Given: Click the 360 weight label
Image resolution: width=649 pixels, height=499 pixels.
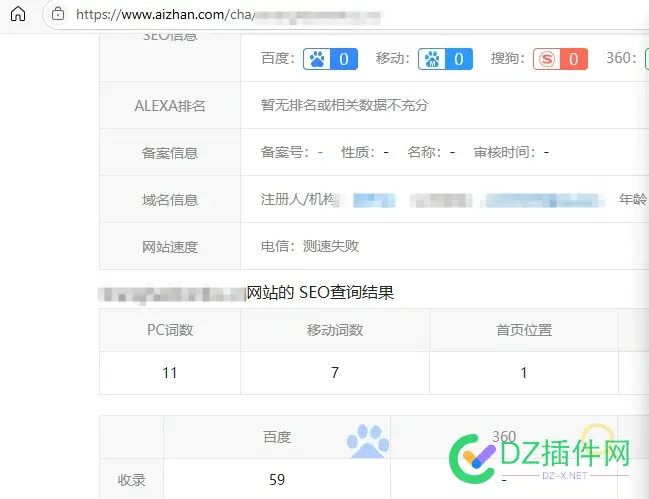Looking at the screenshot, I should point(620,59).
